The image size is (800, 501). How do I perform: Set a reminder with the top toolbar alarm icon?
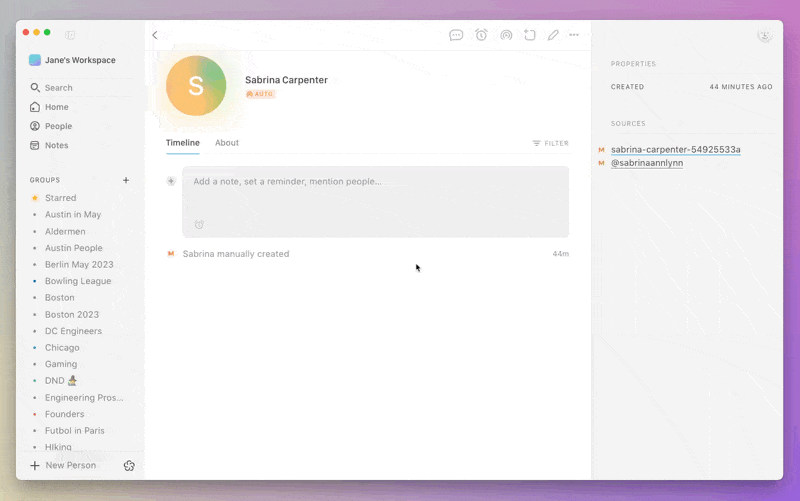pyautogui.click(x=481, y=35)
